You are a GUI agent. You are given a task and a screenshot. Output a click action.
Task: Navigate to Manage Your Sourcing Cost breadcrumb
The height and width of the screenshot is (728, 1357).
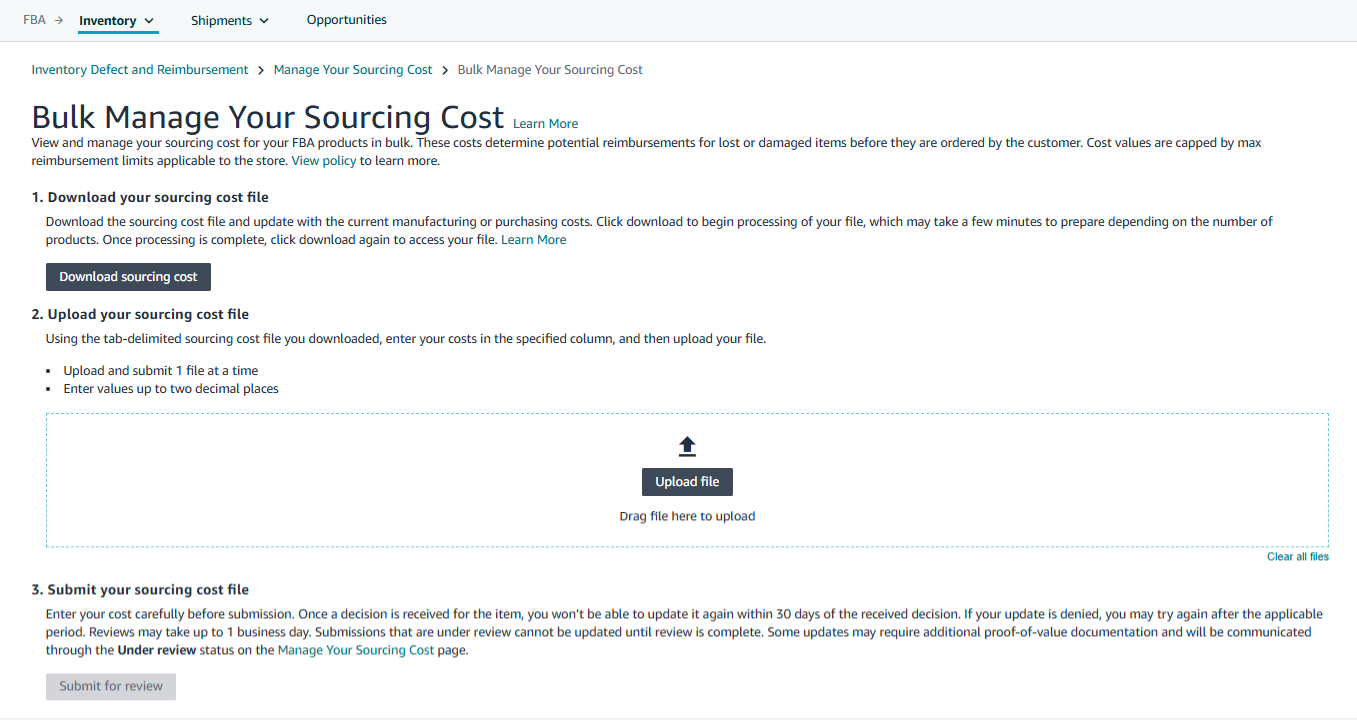[x=353, y=70]
